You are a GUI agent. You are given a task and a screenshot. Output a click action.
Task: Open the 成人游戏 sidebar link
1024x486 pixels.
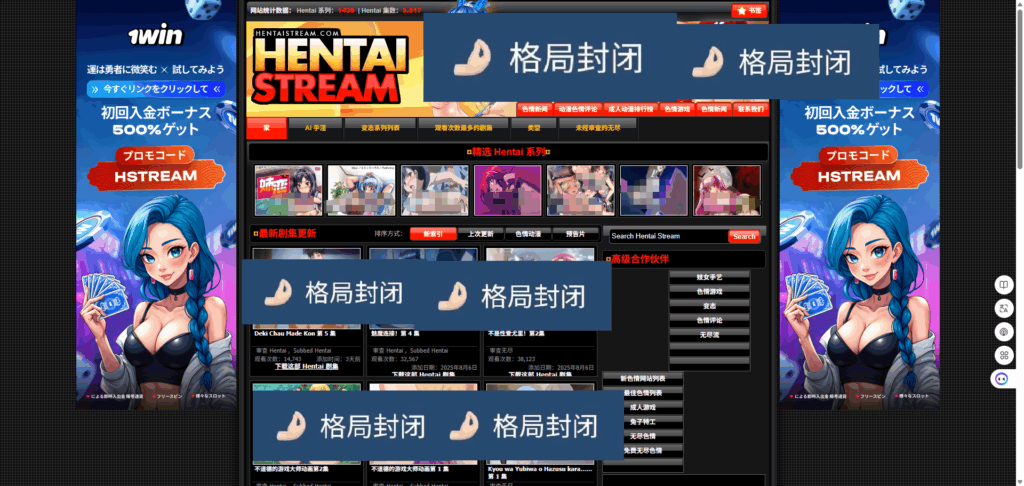[643, 407]
